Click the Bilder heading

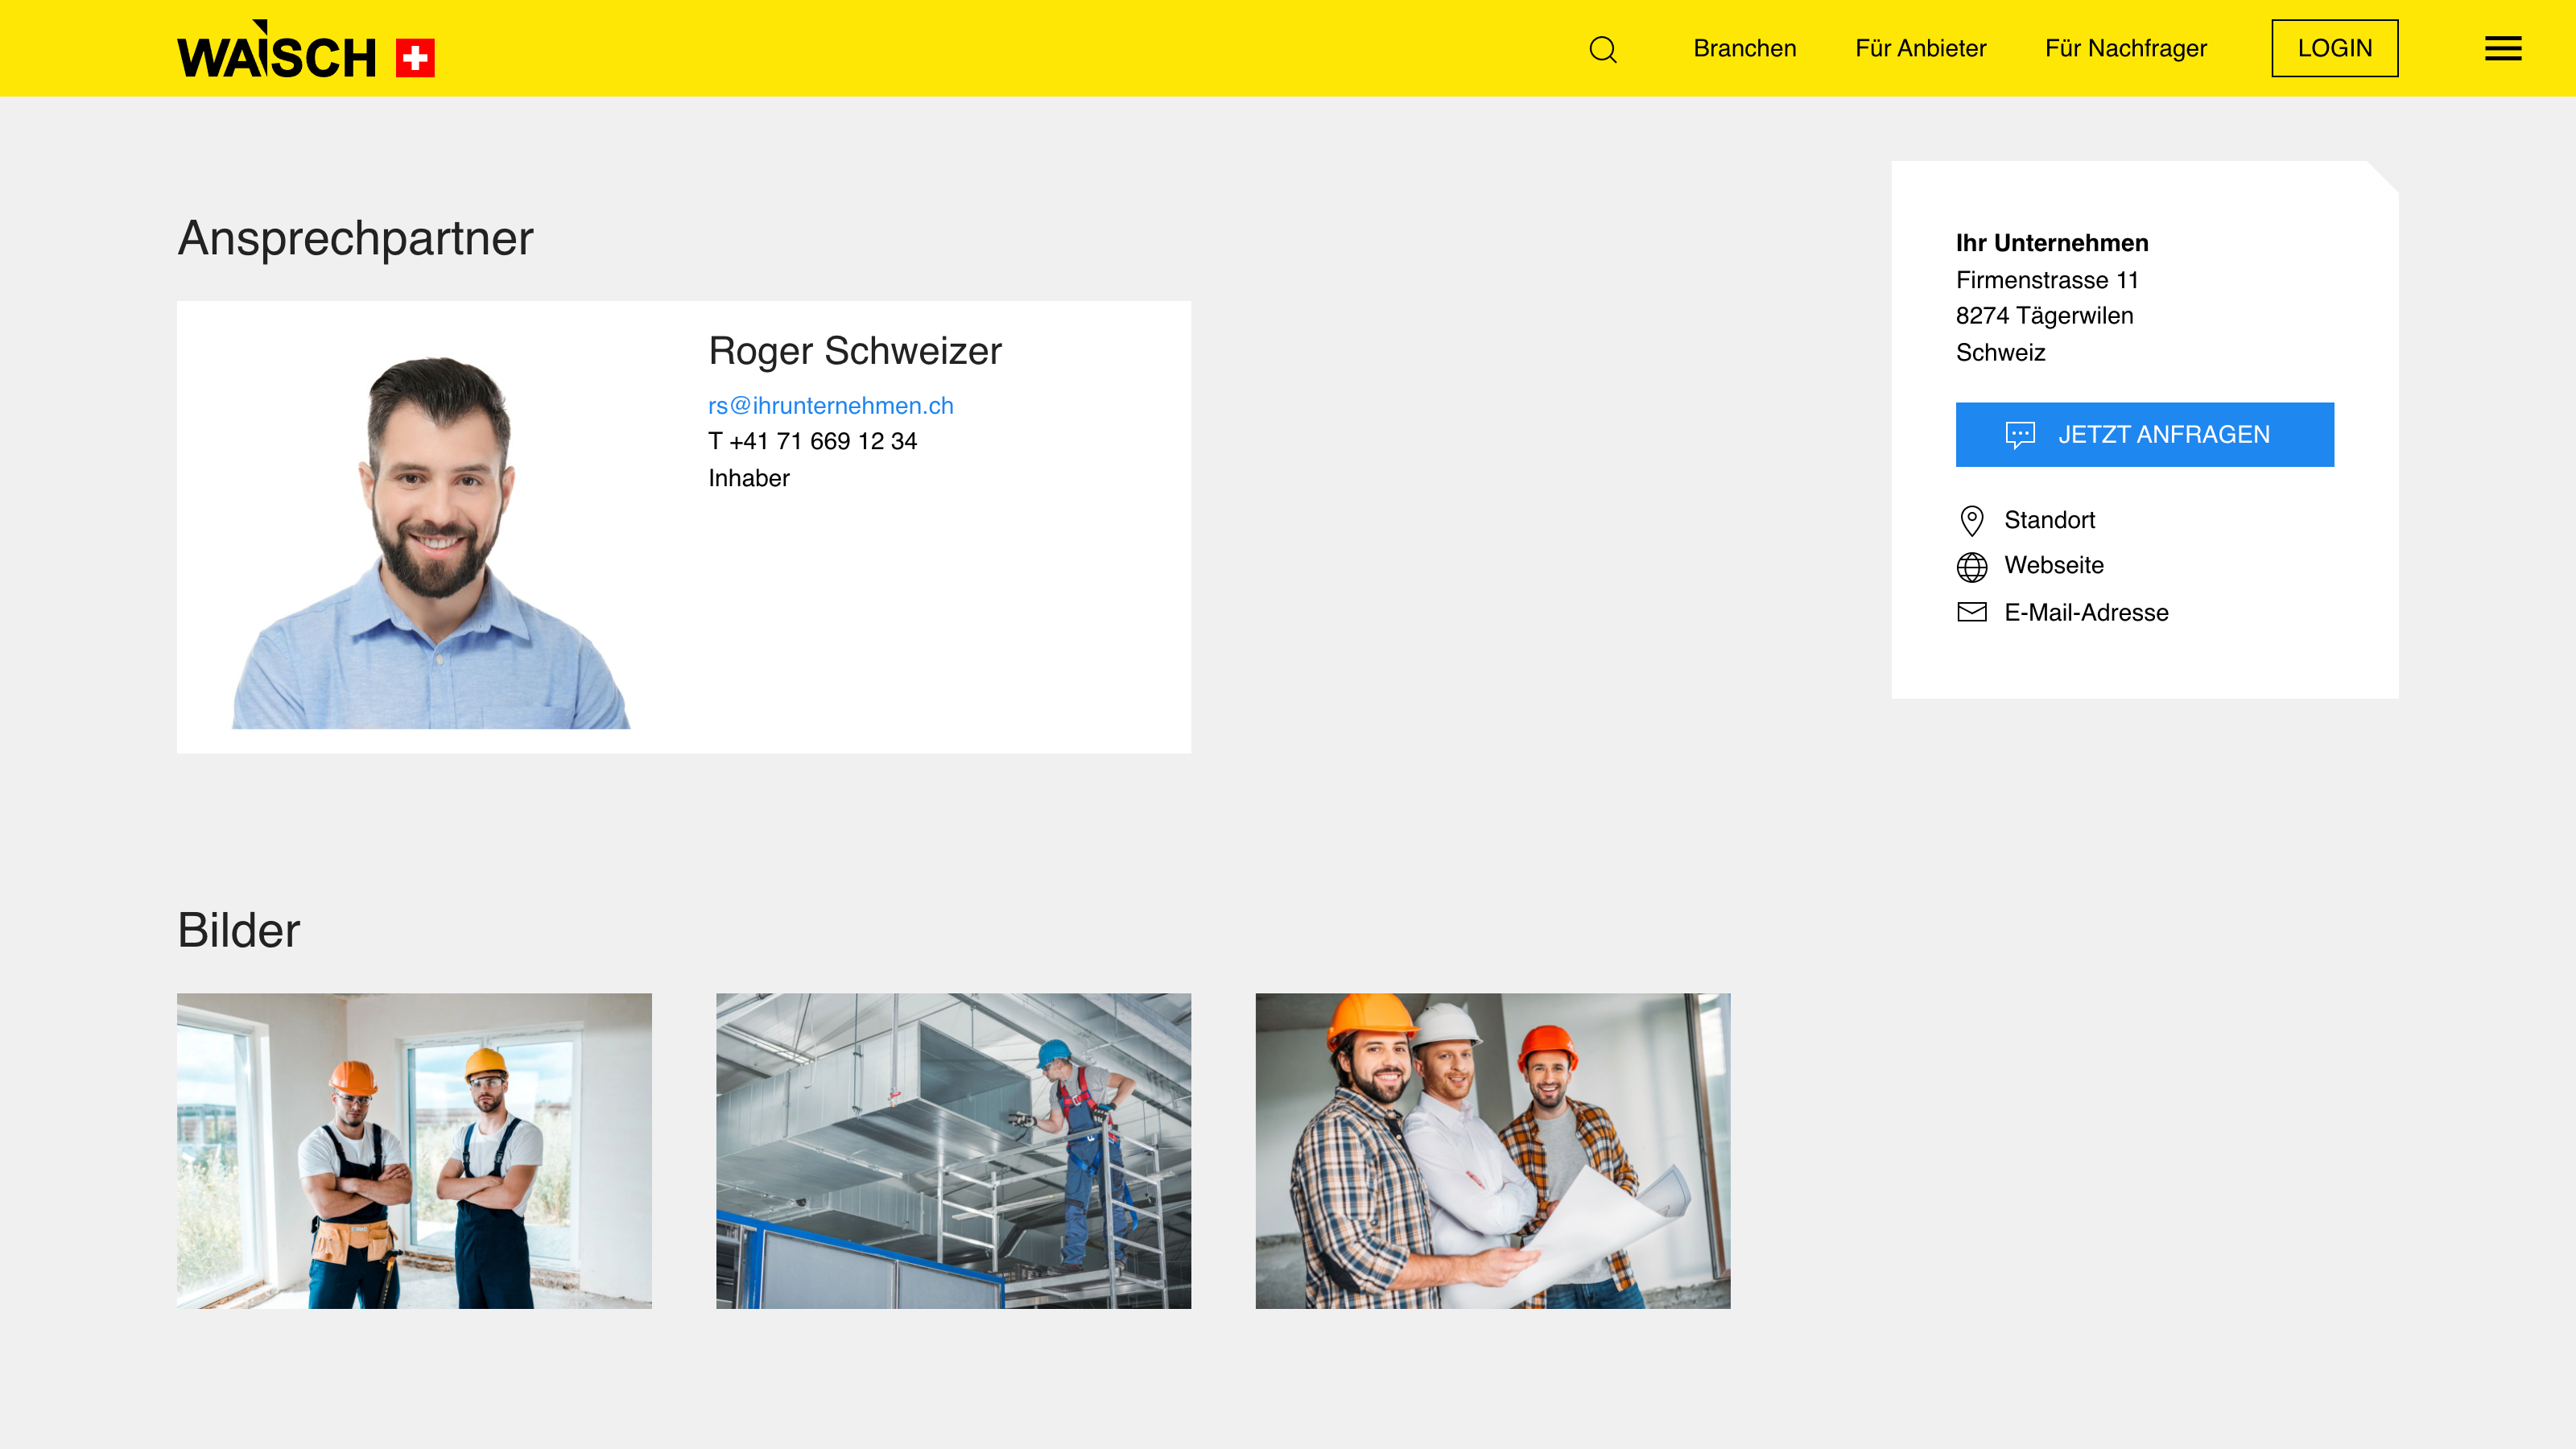238,930
